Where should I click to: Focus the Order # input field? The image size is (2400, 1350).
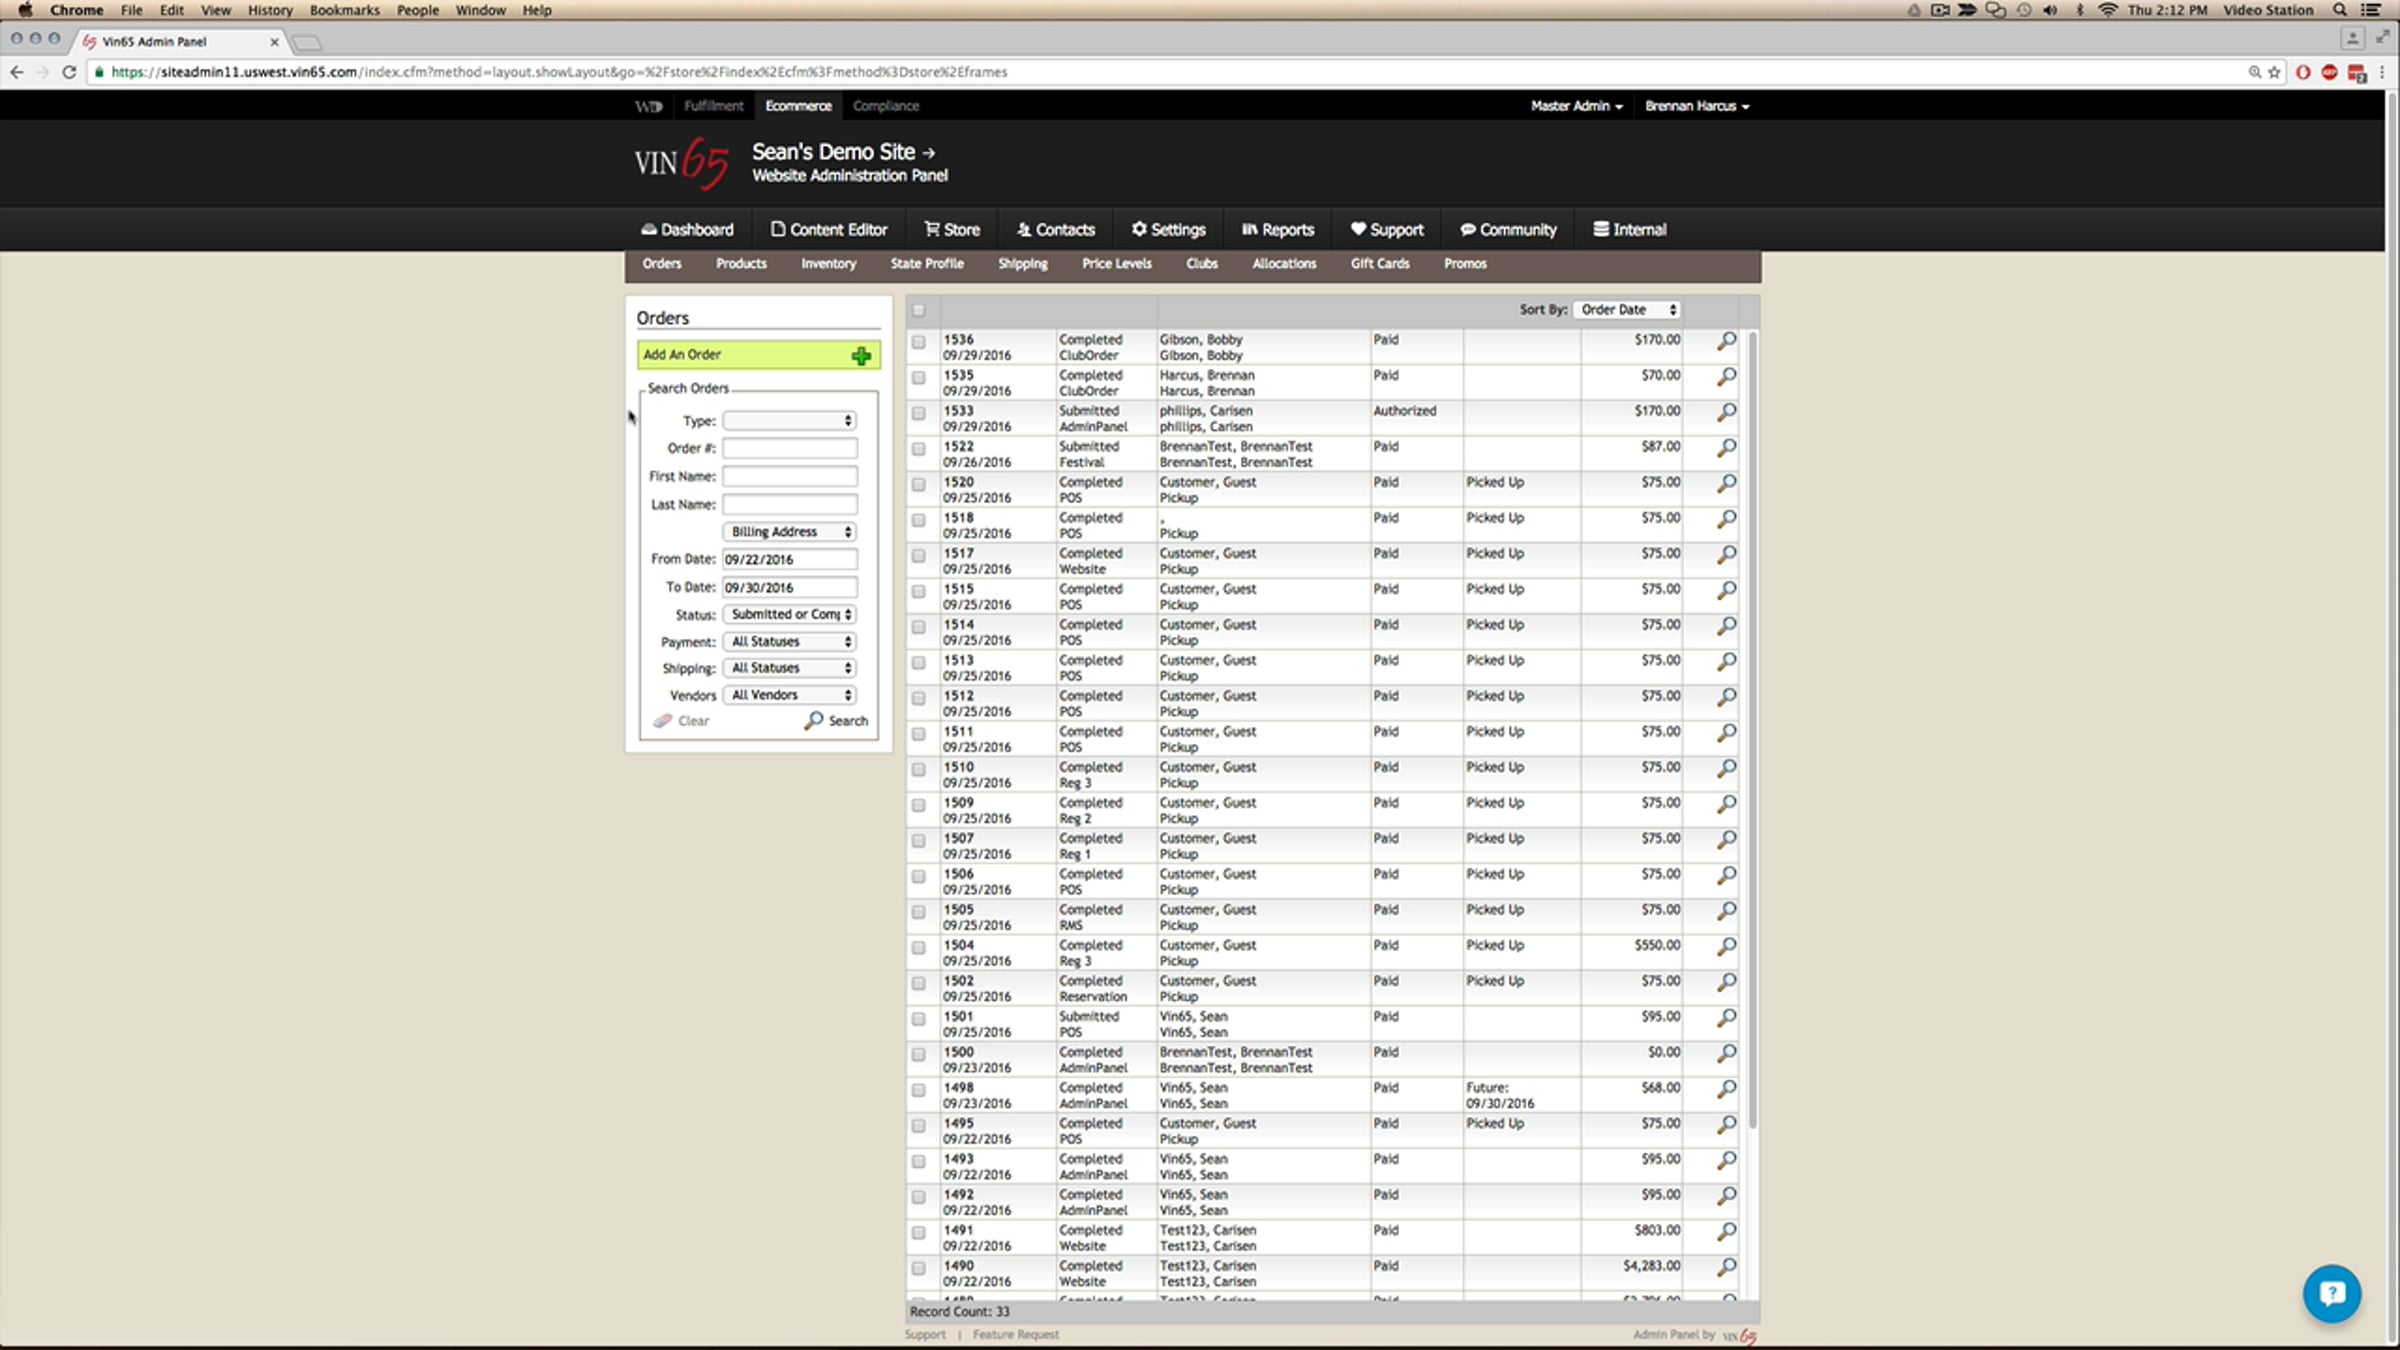(790, 449)
